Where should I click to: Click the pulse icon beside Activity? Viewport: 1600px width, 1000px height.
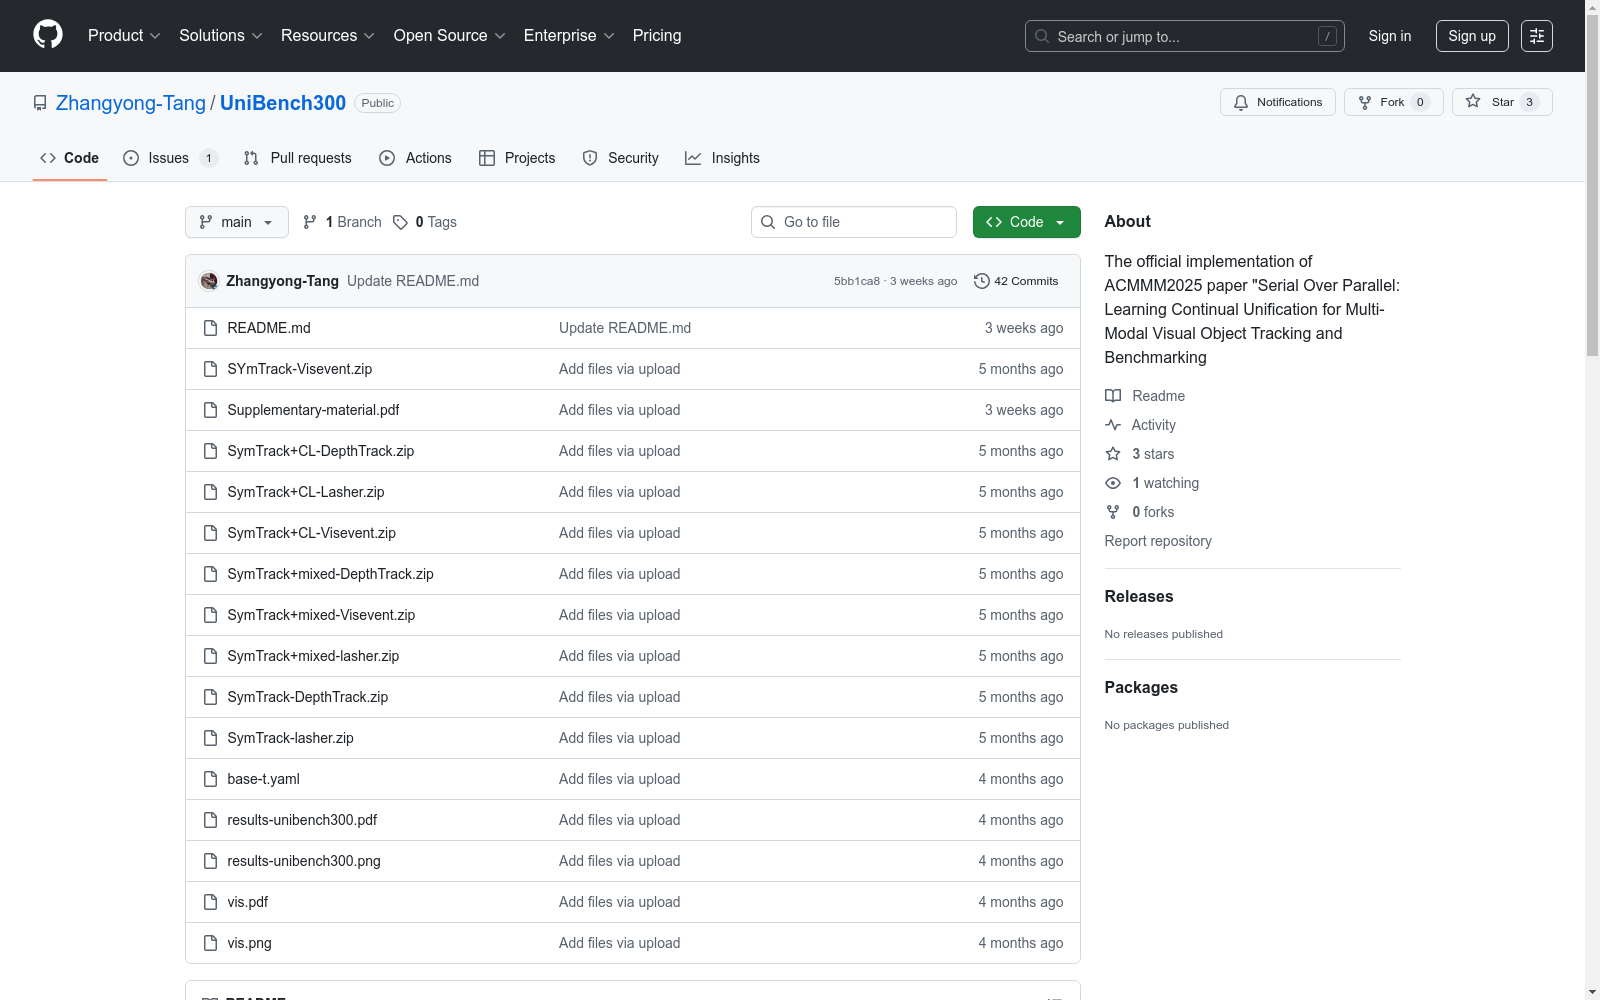[1113, 425]
